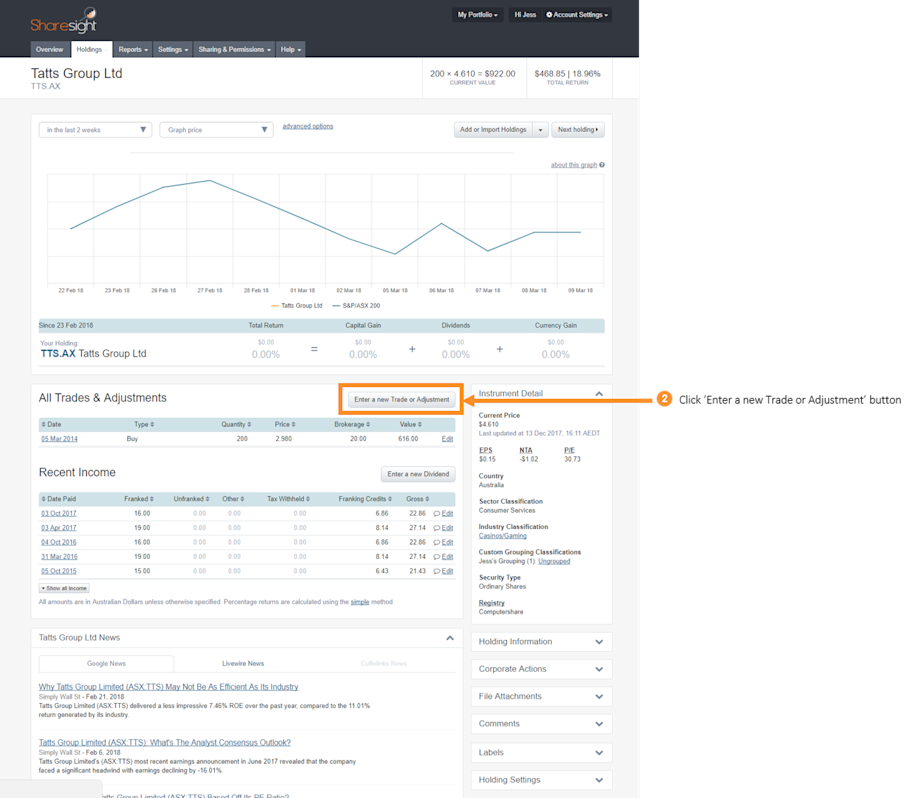Open the 03 Apr 2017 dividend link
The image size is (917, 798).
(58, 528)
